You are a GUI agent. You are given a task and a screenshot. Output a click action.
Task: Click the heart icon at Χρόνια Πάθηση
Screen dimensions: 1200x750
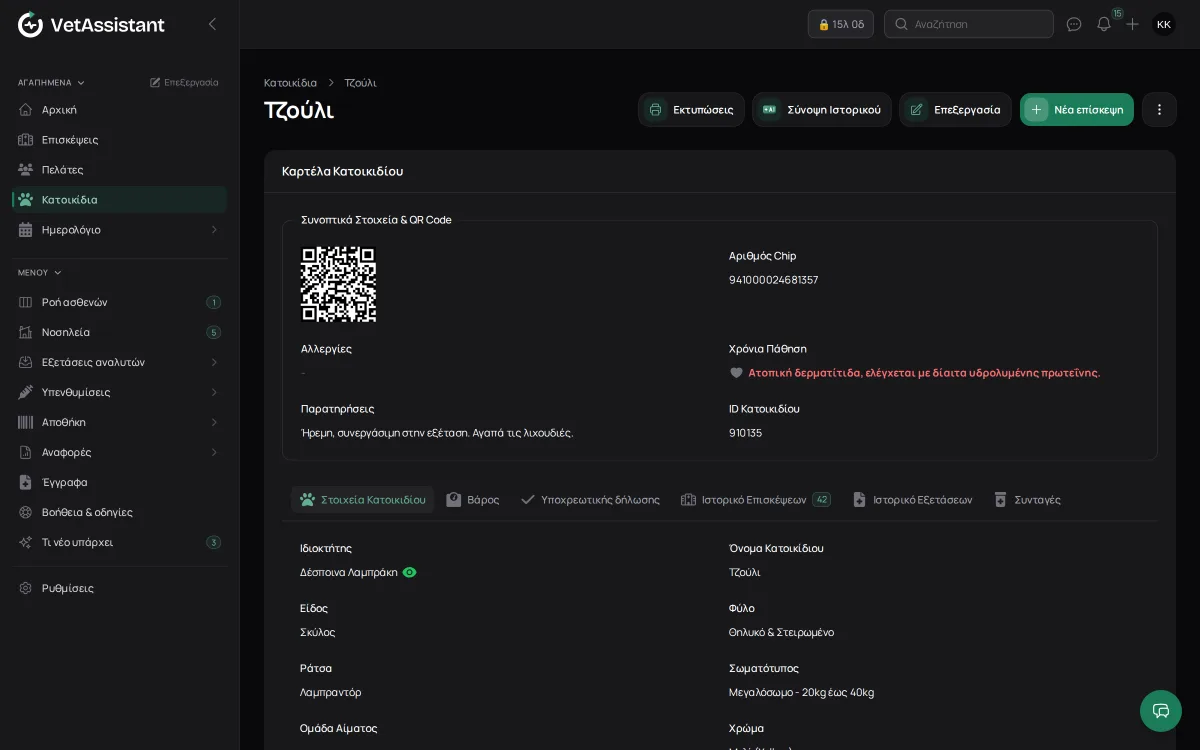coord(736,373)
